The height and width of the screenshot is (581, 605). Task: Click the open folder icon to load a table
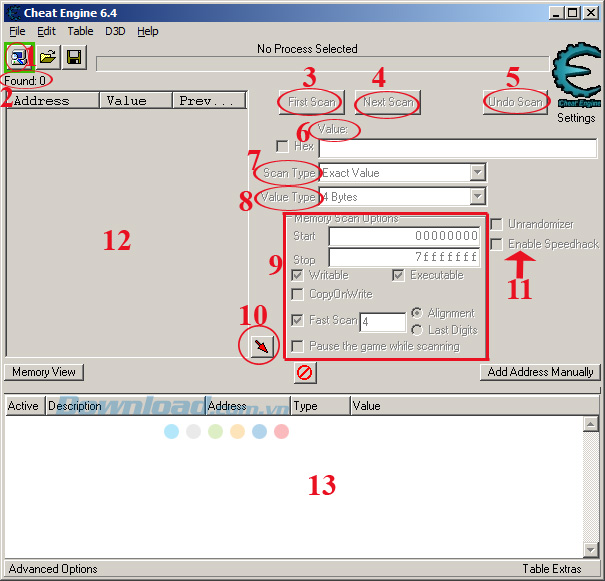(x=48, y=57)
